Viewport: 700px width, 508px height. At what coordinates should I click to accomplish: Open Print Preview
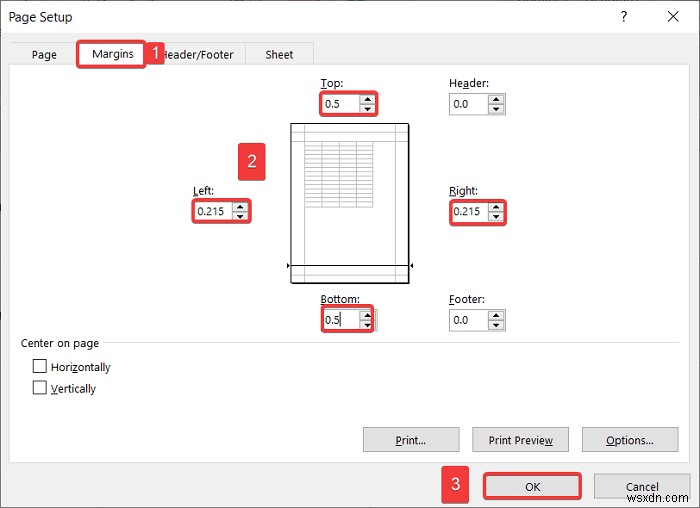point(521,440)
